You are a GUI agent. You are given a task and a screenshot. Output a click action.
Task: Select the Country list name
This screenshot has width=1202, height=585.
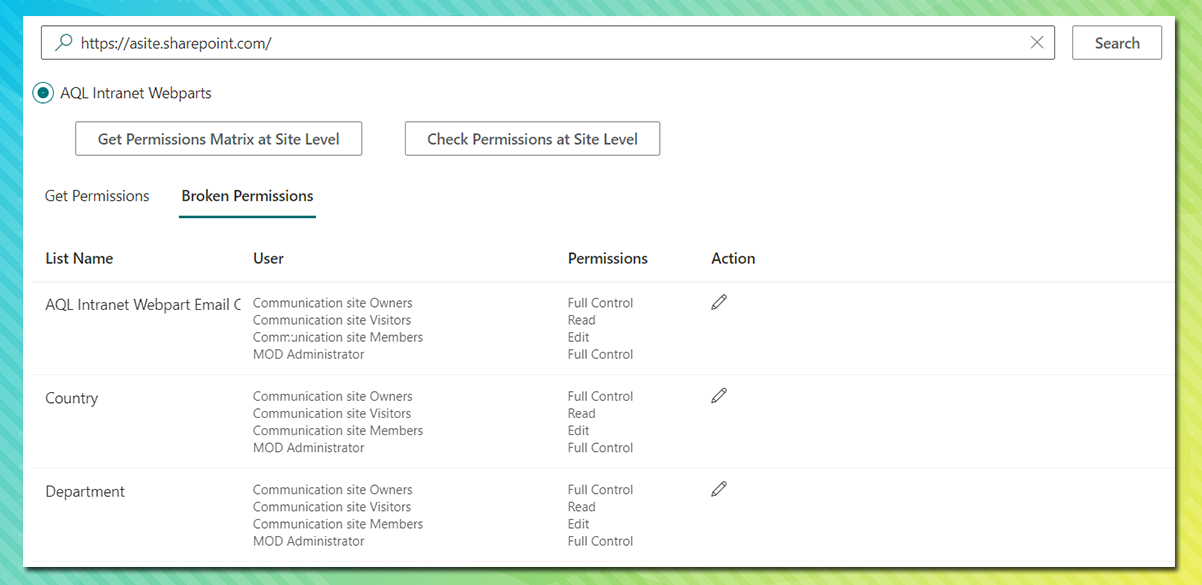[x=72, y=398]
